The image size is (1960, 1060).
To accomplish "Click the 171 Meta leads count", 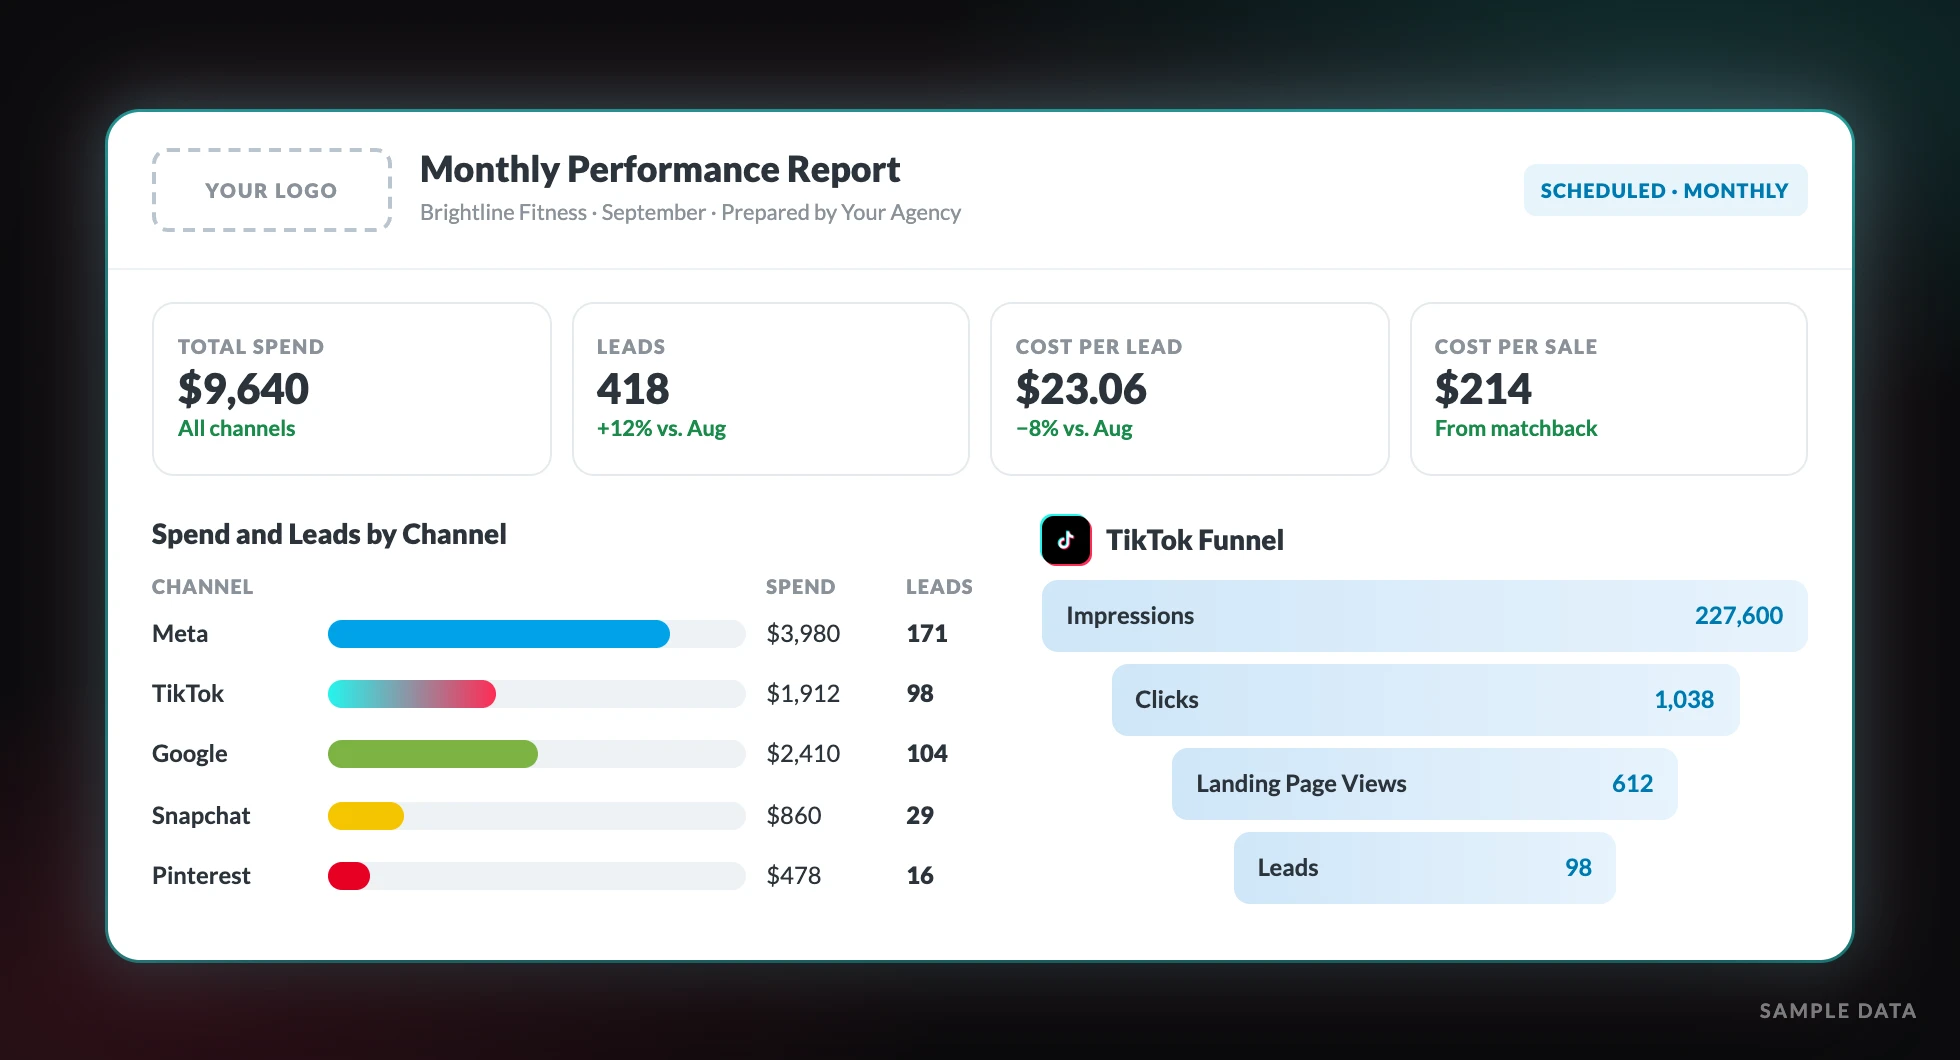I will click(x=927, y=634).
